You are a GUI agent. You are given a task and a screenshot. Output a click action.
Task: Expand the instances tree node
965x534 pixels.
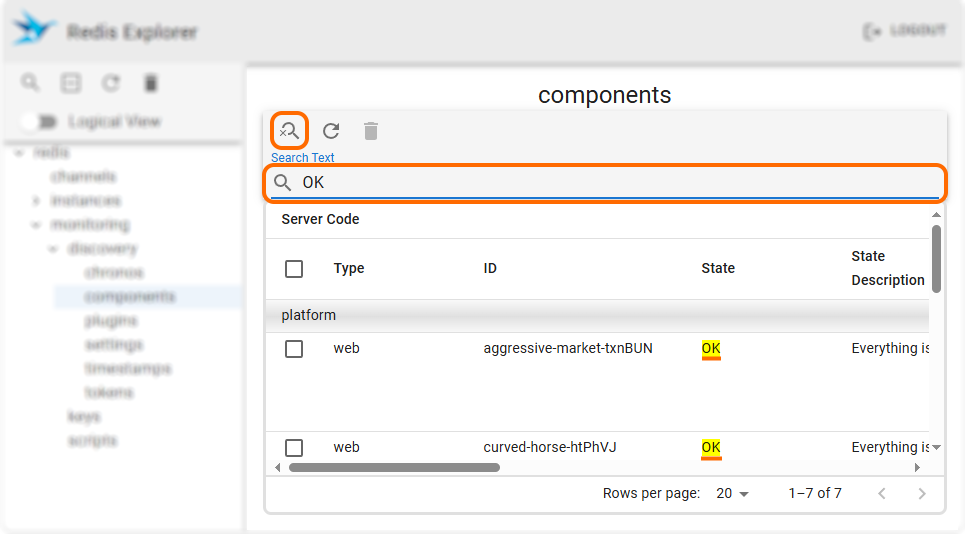click(x=37, y=201)
